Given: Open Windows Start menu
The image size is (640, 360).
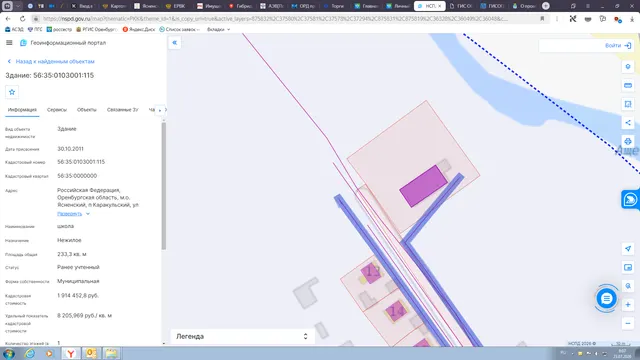Looking at the screenshot, I should tap(9, 353).
